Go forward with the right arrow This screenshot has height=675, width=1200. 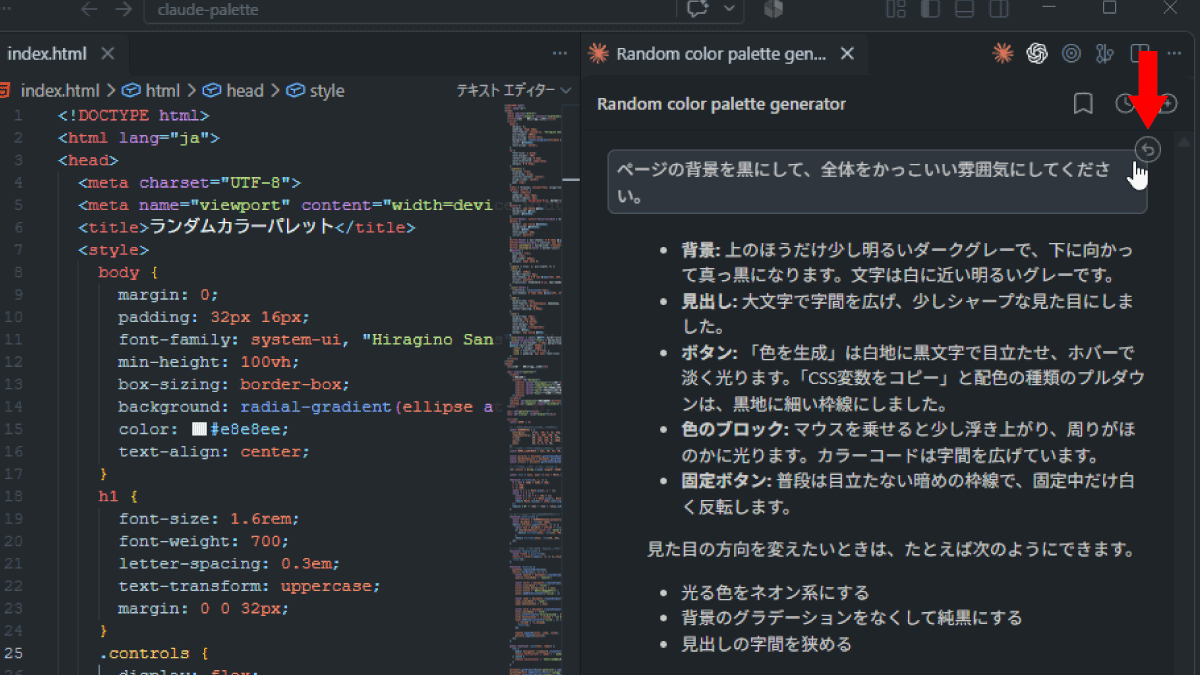(x=123, y=9)
